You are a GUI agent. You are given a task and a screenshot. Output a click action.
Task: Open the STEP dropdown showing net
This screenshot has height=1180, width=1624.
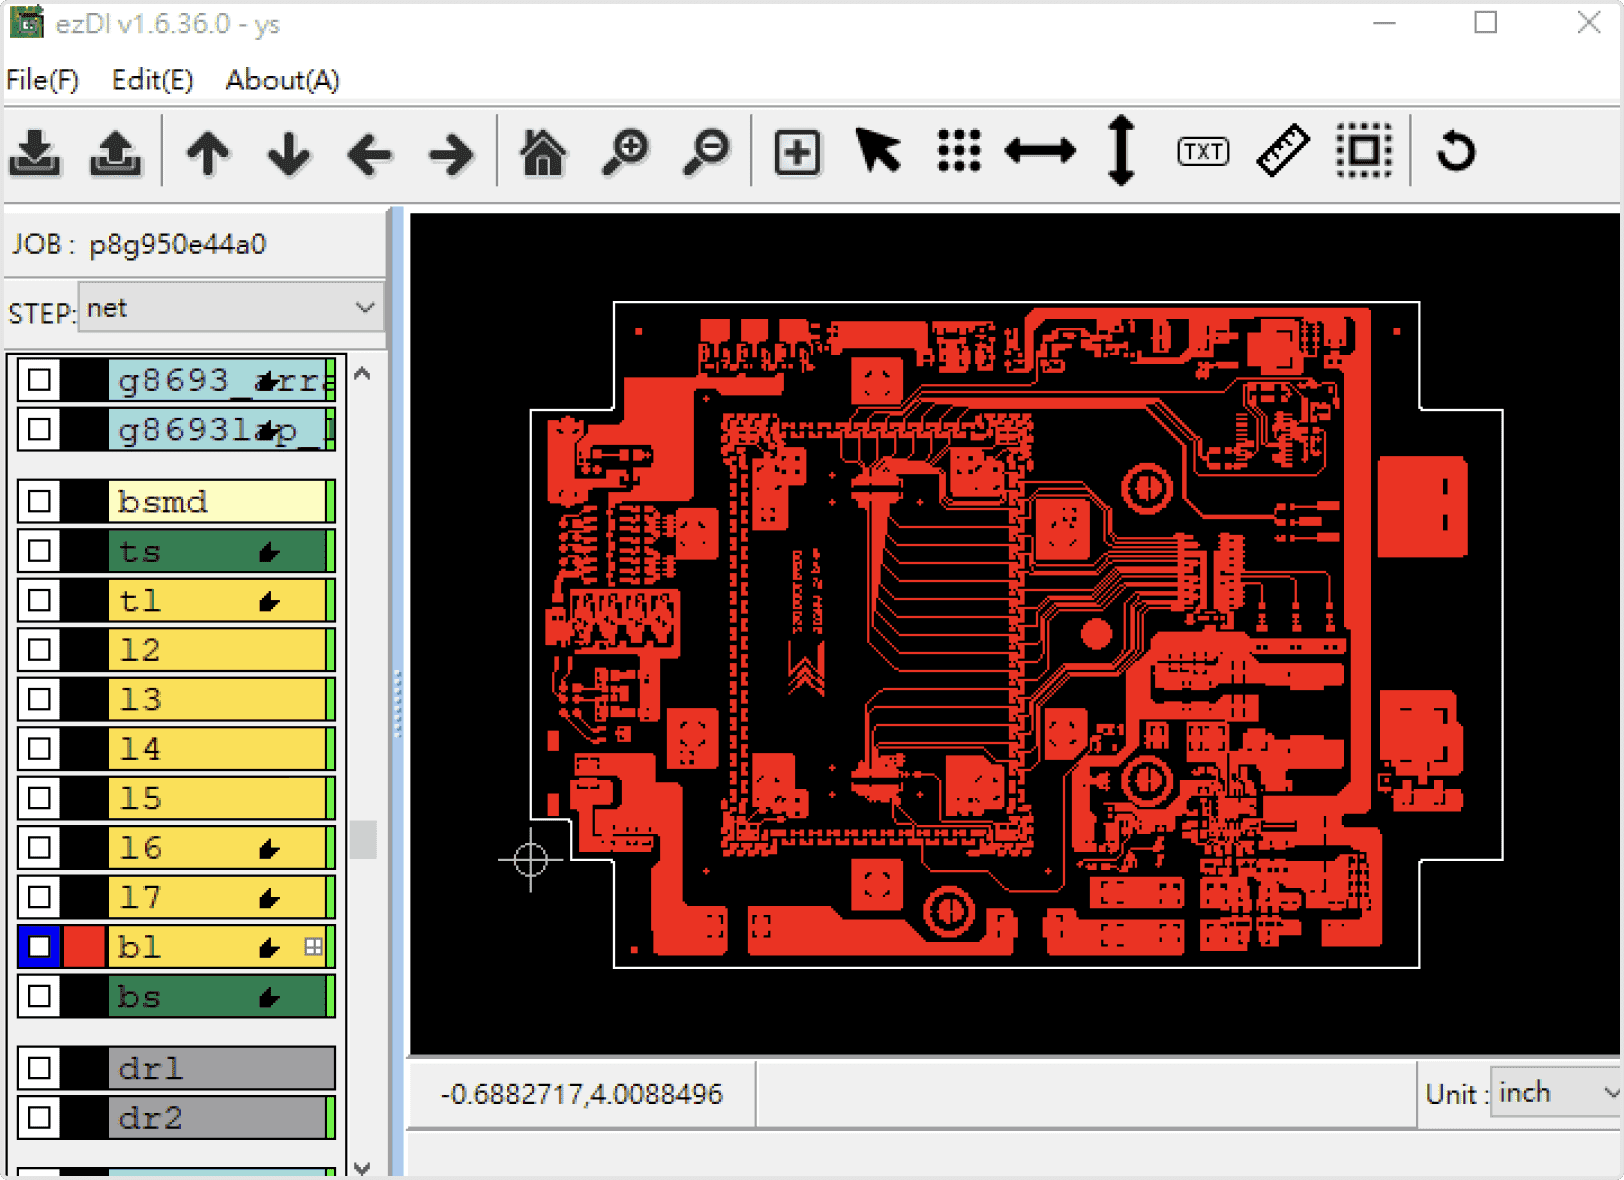tap(231, 307)
